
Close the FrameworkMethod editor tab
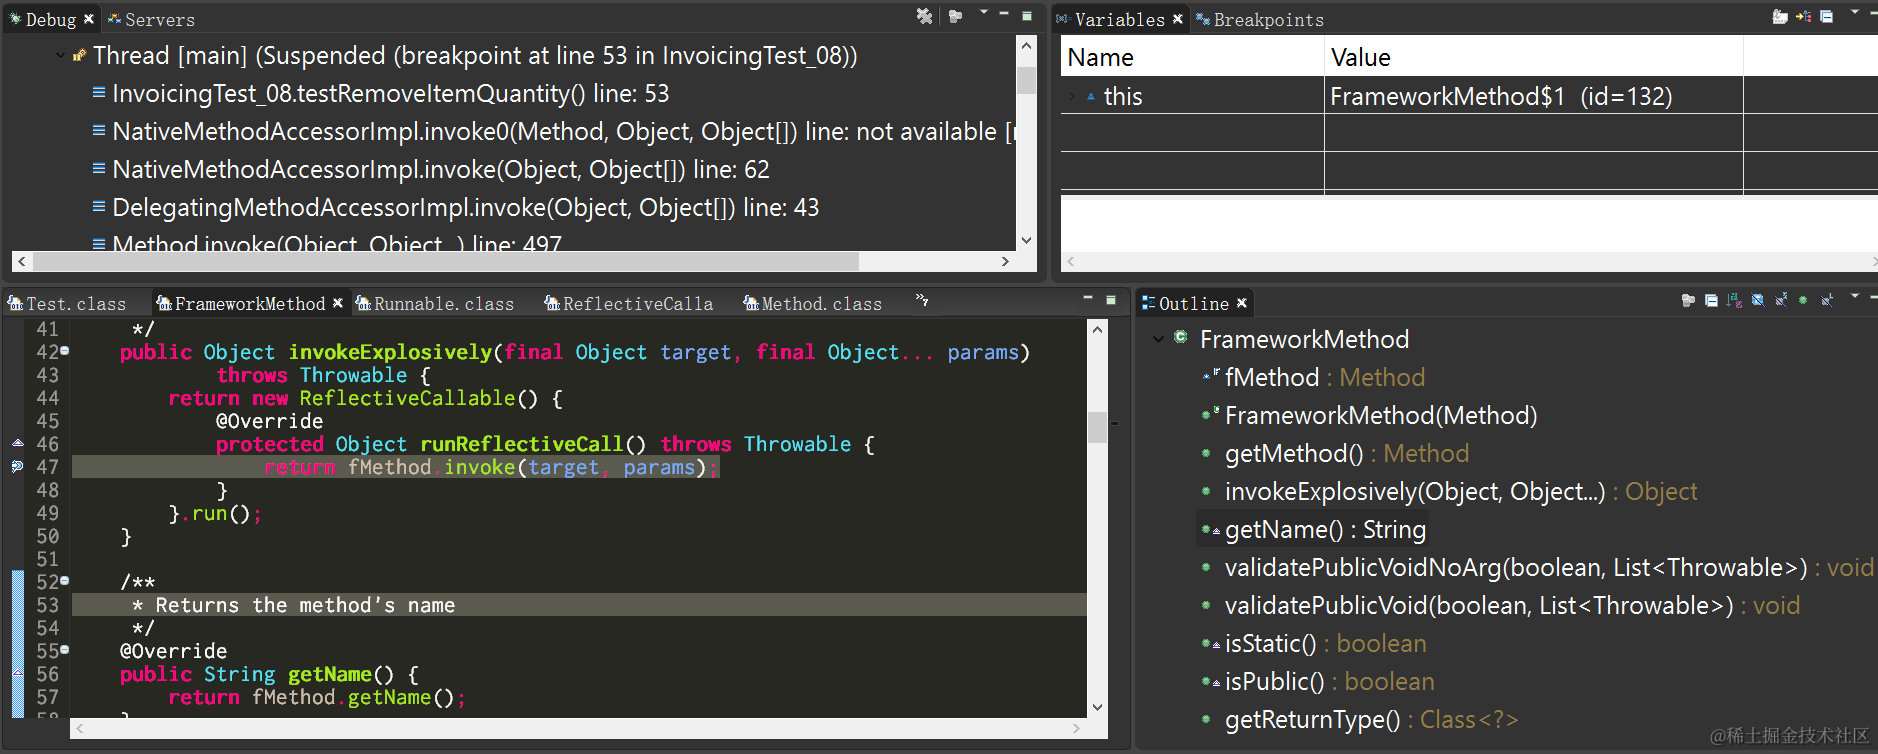pyautogui.click(x=338, y=303)
